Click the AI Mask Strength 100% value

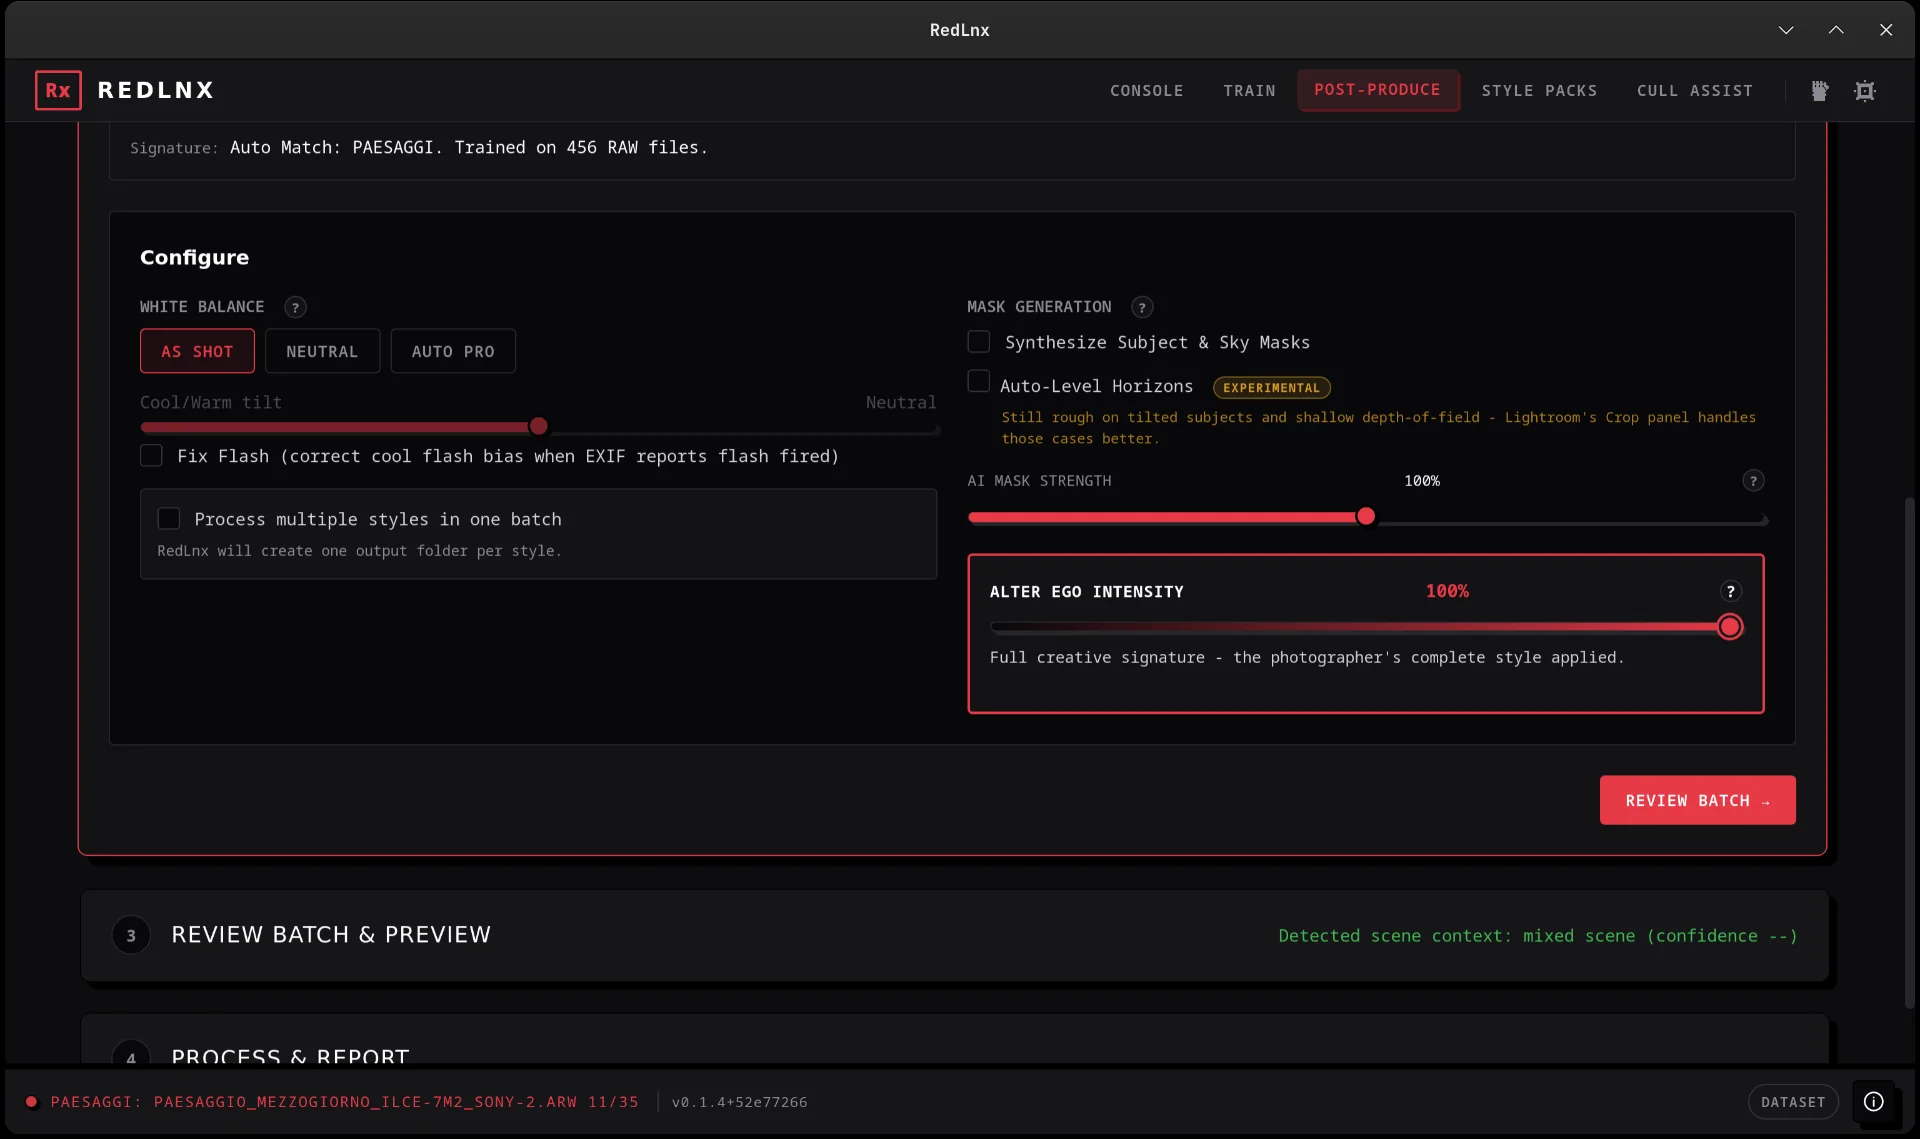[1422, 481]
